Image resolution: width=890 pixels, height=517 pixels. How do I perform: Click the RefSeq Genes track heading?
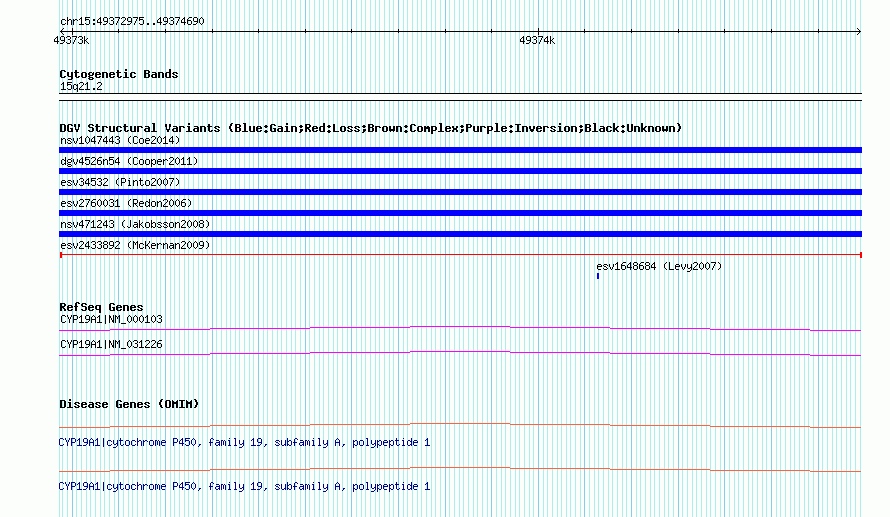(x=101, y=307)
